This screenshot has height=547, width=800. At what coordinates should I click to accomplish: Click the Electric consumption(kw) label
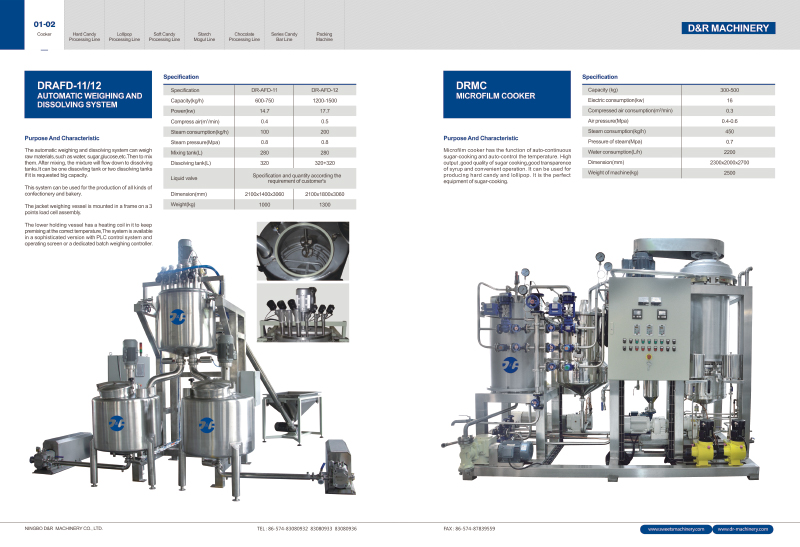pos(616,100)
